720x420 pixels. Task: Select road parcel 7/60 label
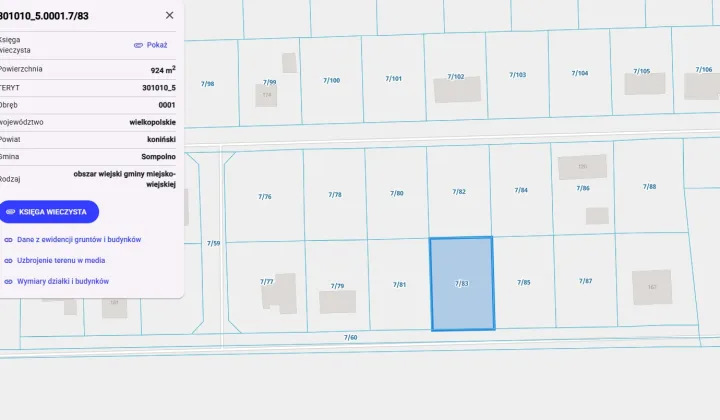tap(350, 337)
